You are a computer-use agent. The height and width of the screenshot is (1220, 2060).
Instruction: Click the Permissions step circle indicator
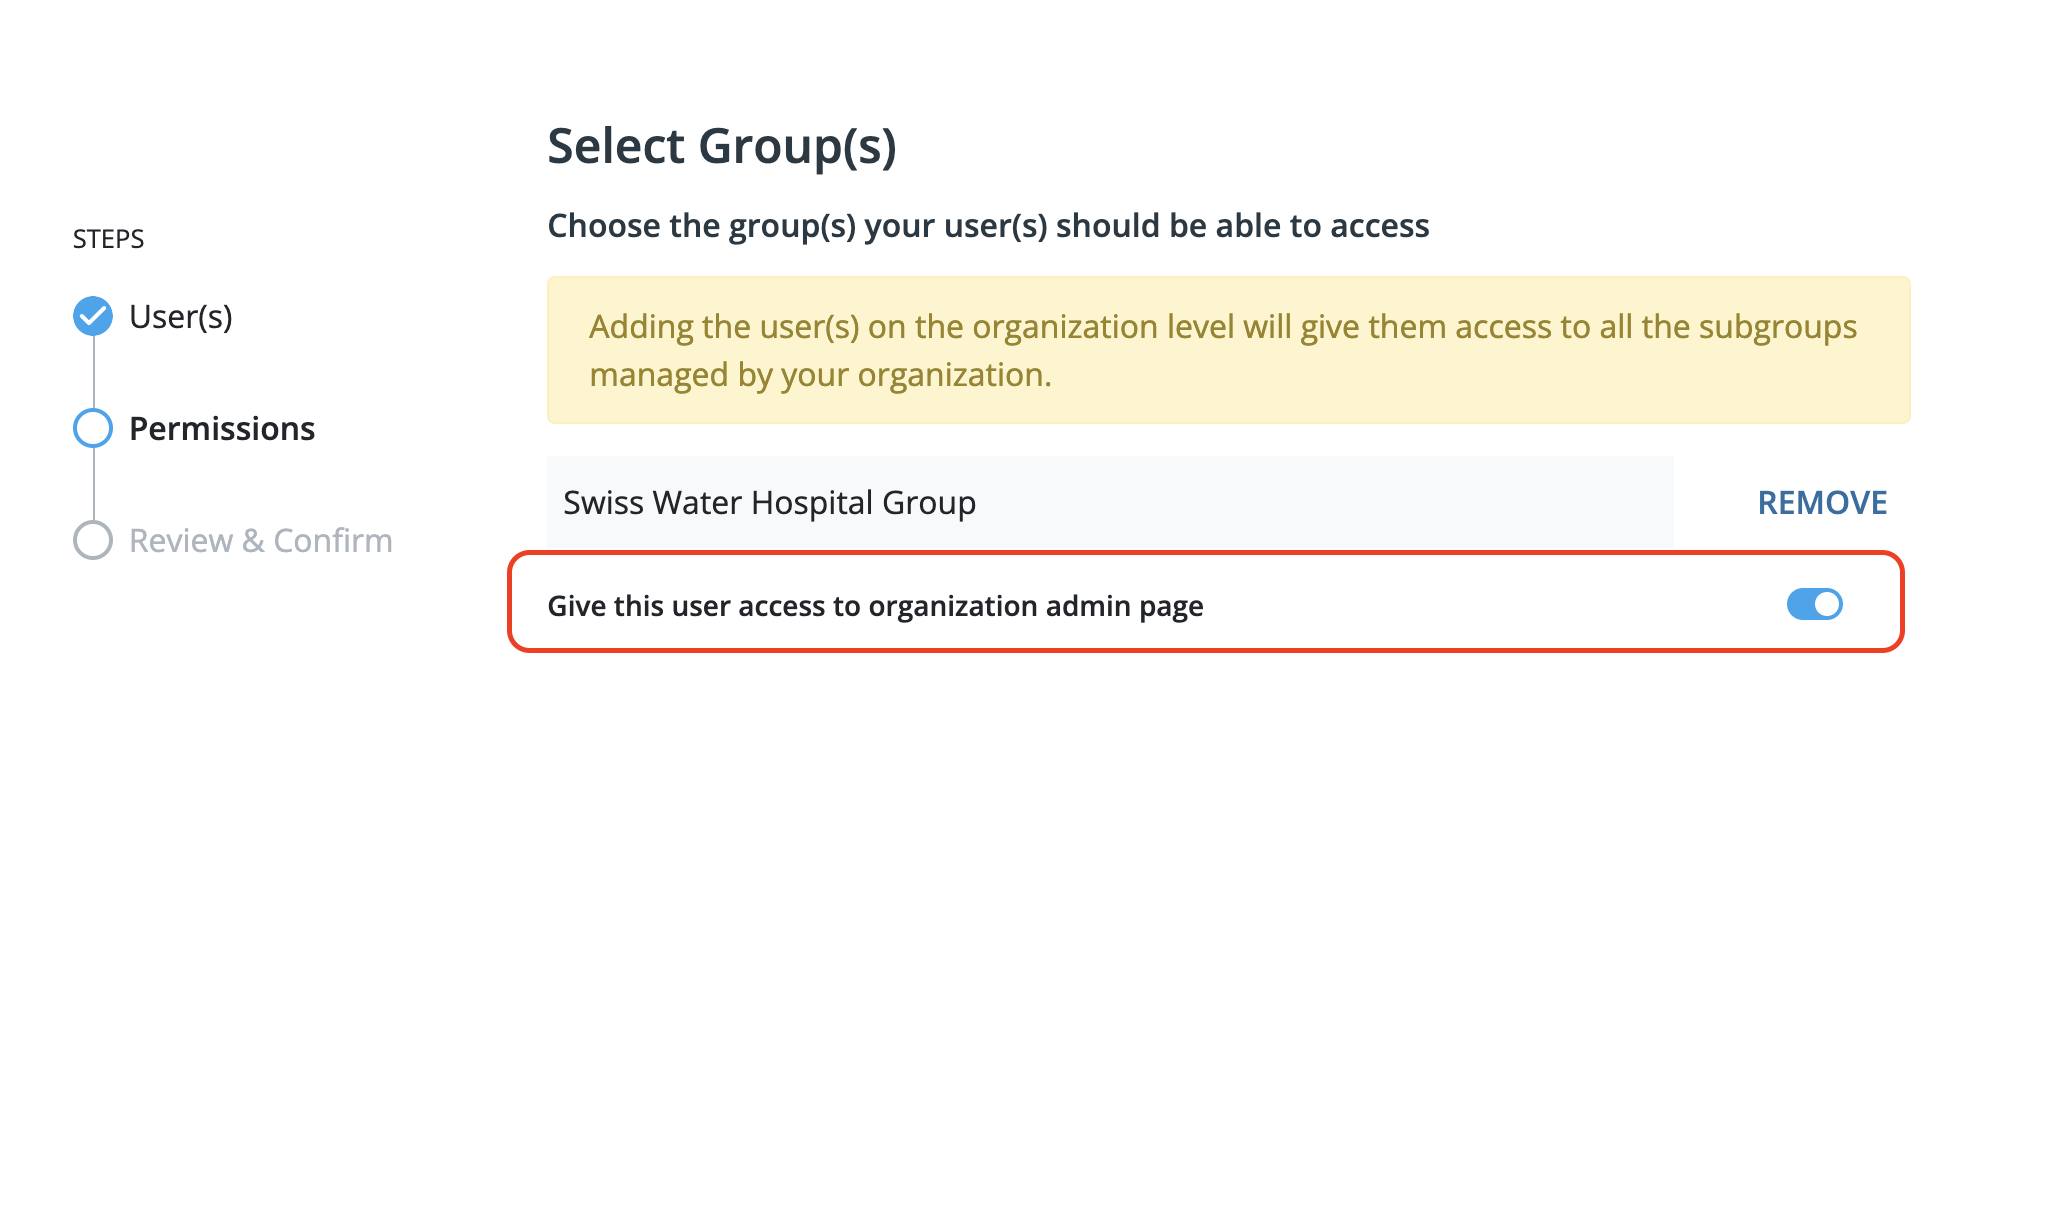[x=93, y=428]
